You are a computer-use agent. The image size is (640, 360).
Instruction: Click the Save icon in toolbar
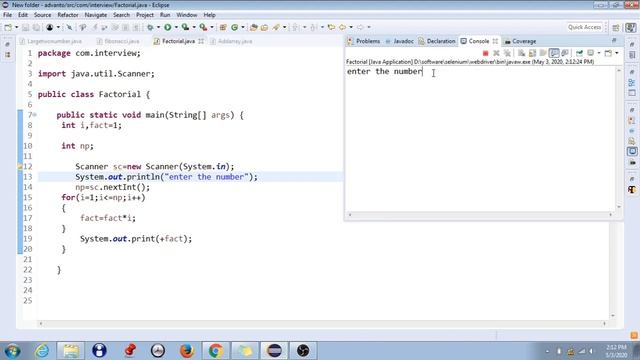click(26, 27)
